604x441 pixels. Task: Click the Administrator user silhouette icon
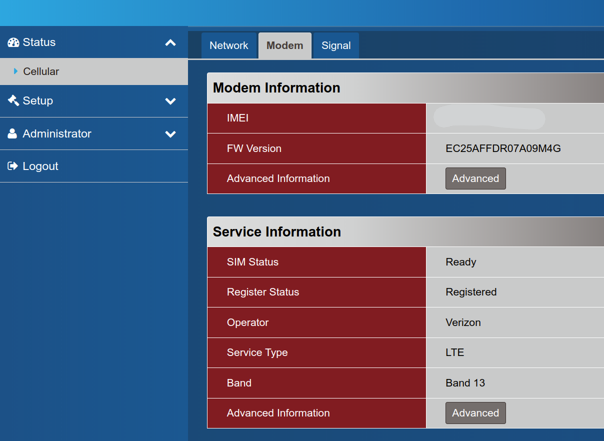pyautogui.click(x=12, y=134)
